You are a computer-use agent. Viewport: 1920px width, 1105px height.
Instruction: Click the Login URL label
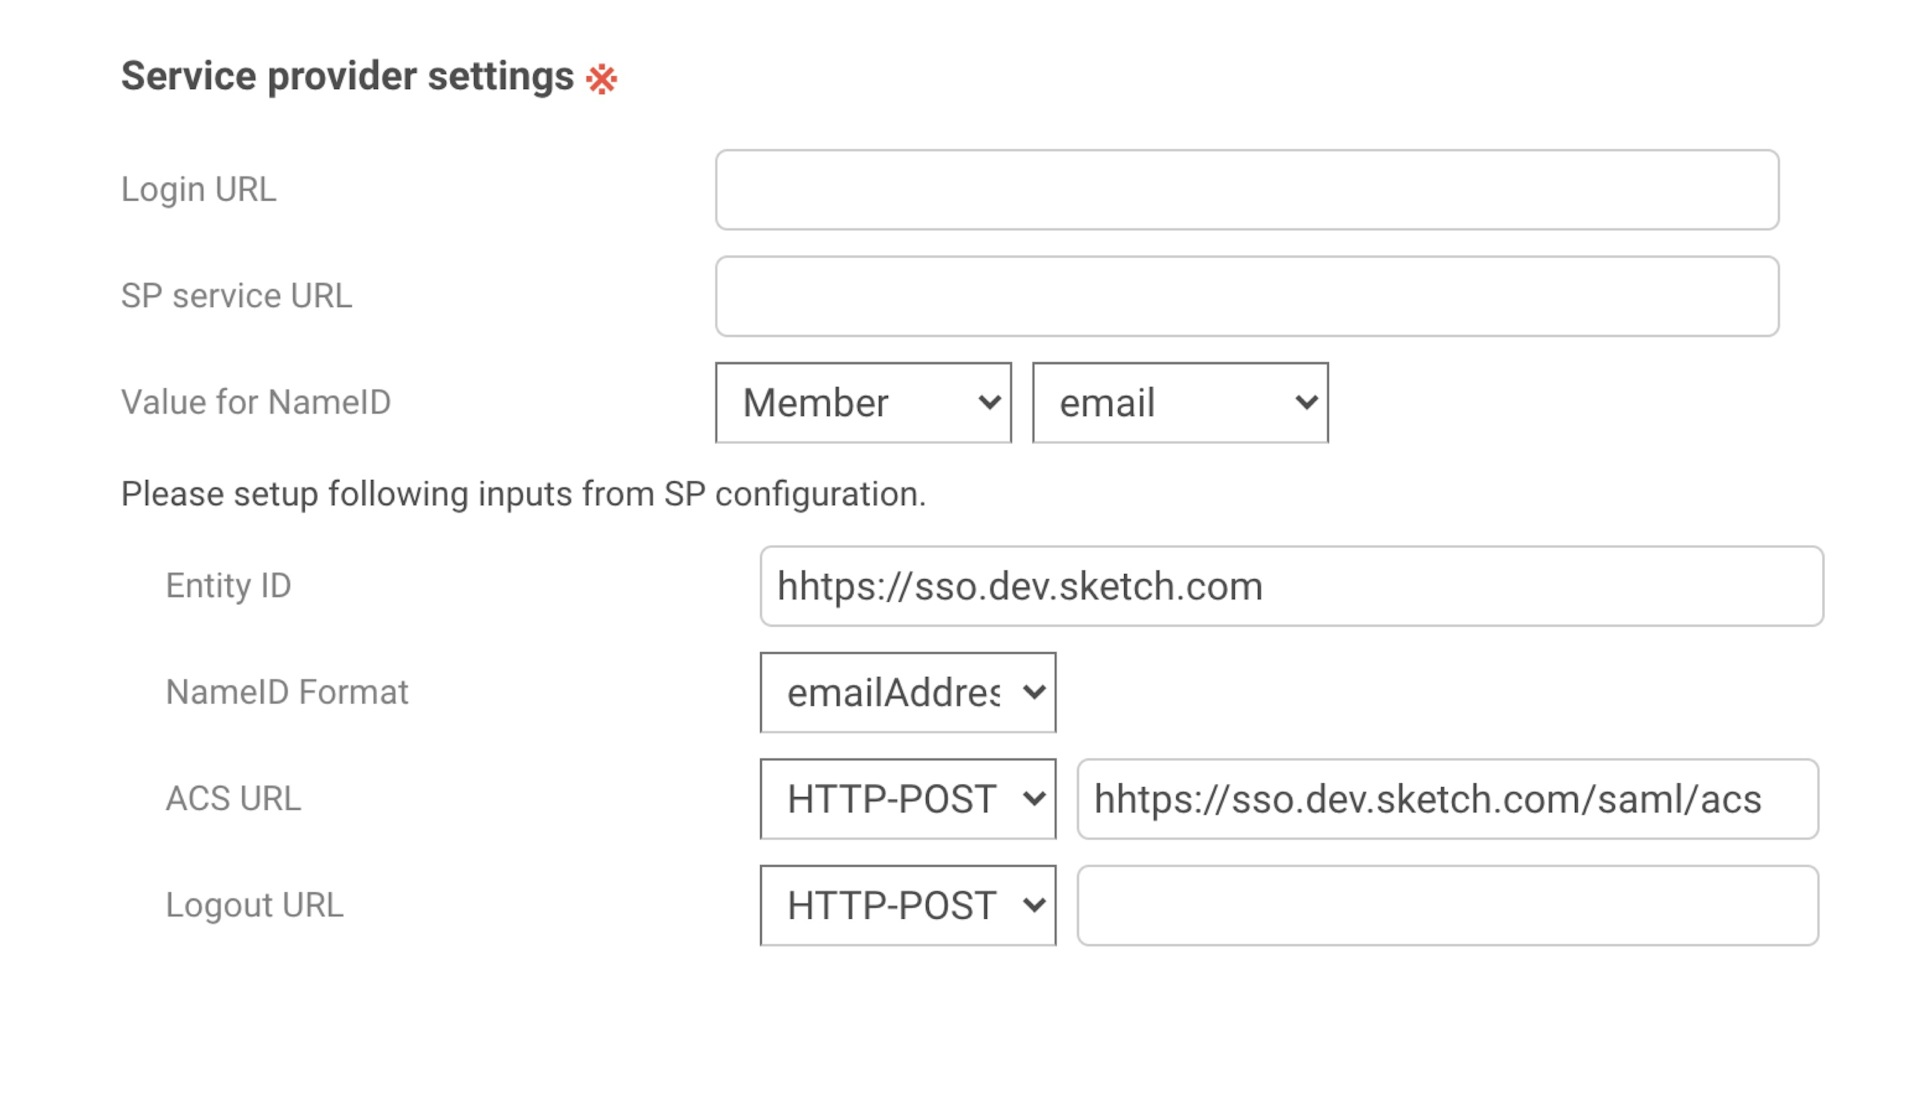pyautogui.click(x=198, y=190)
